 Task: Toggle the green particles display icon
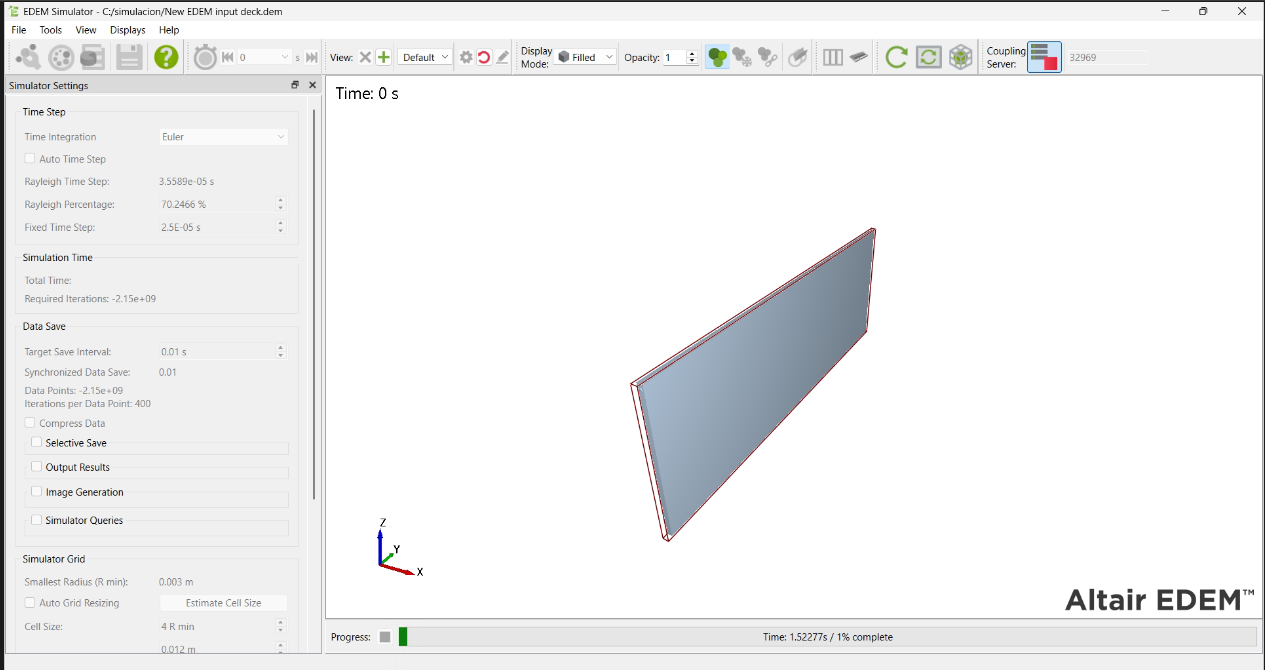(x=717, y=57)
